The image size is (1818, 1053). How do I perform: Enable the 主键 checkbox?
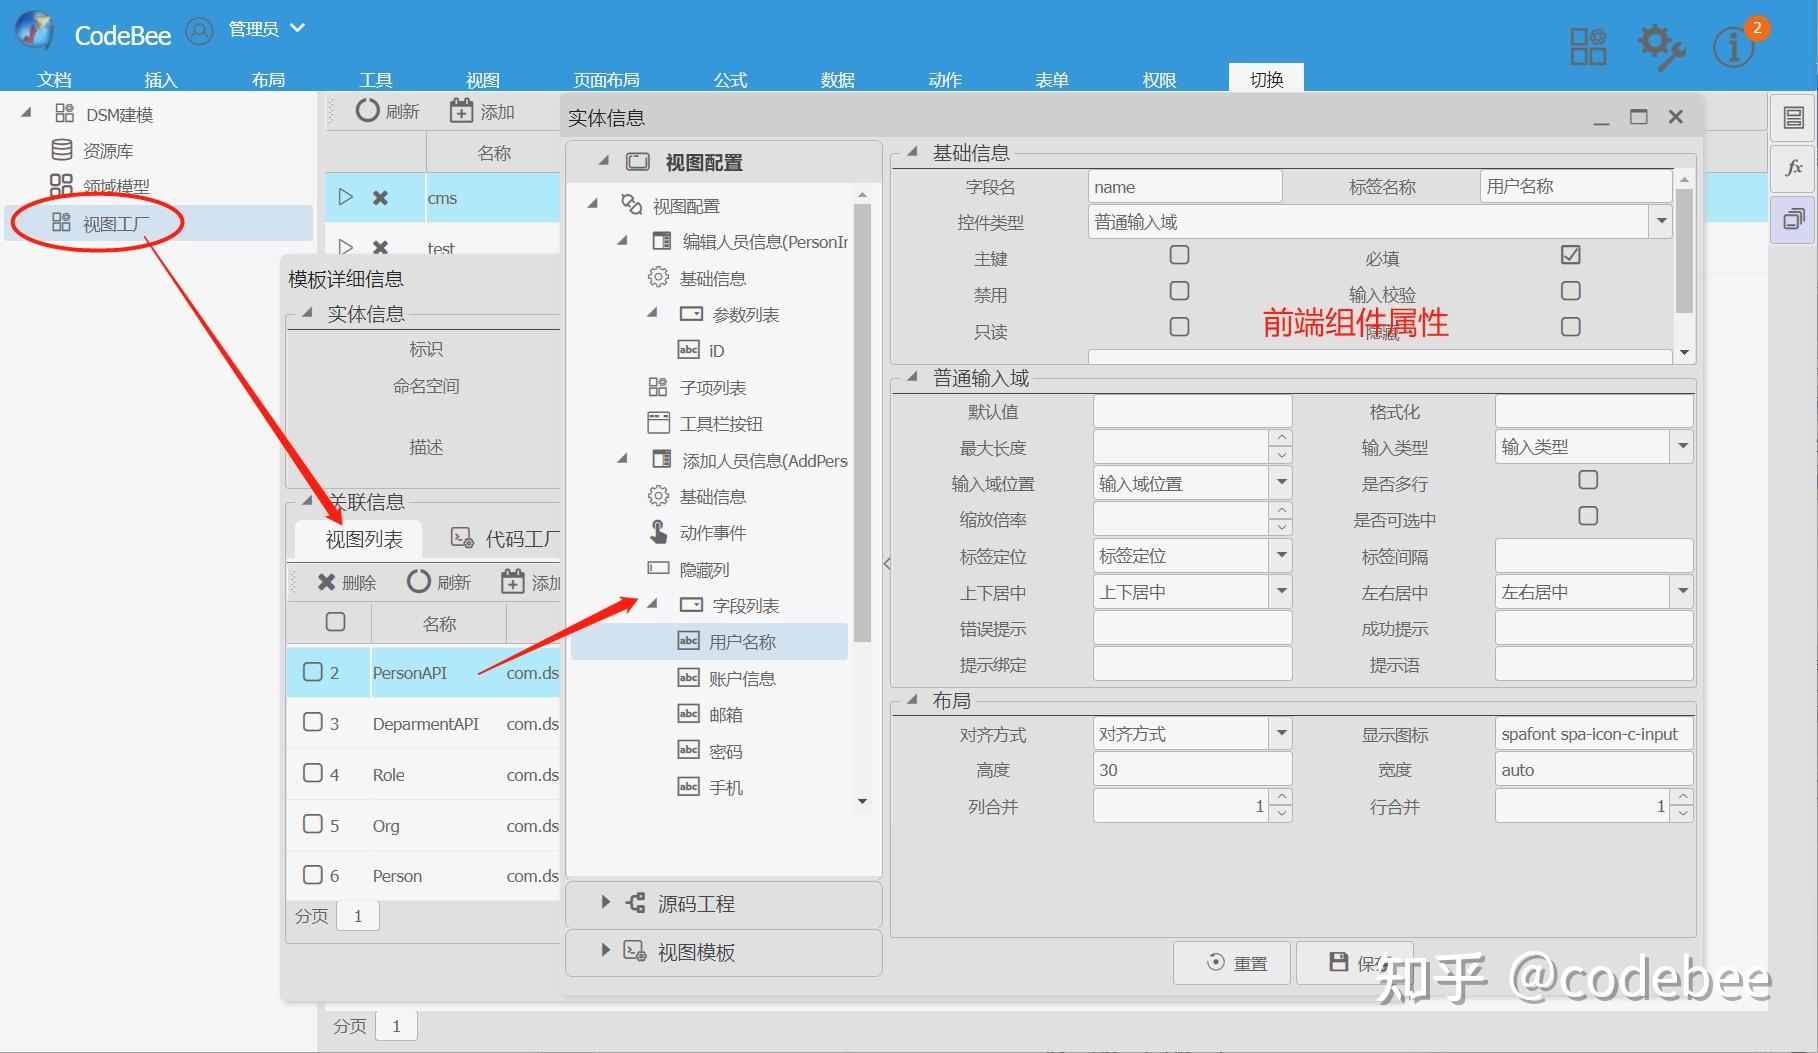(x=1179, y=256)
